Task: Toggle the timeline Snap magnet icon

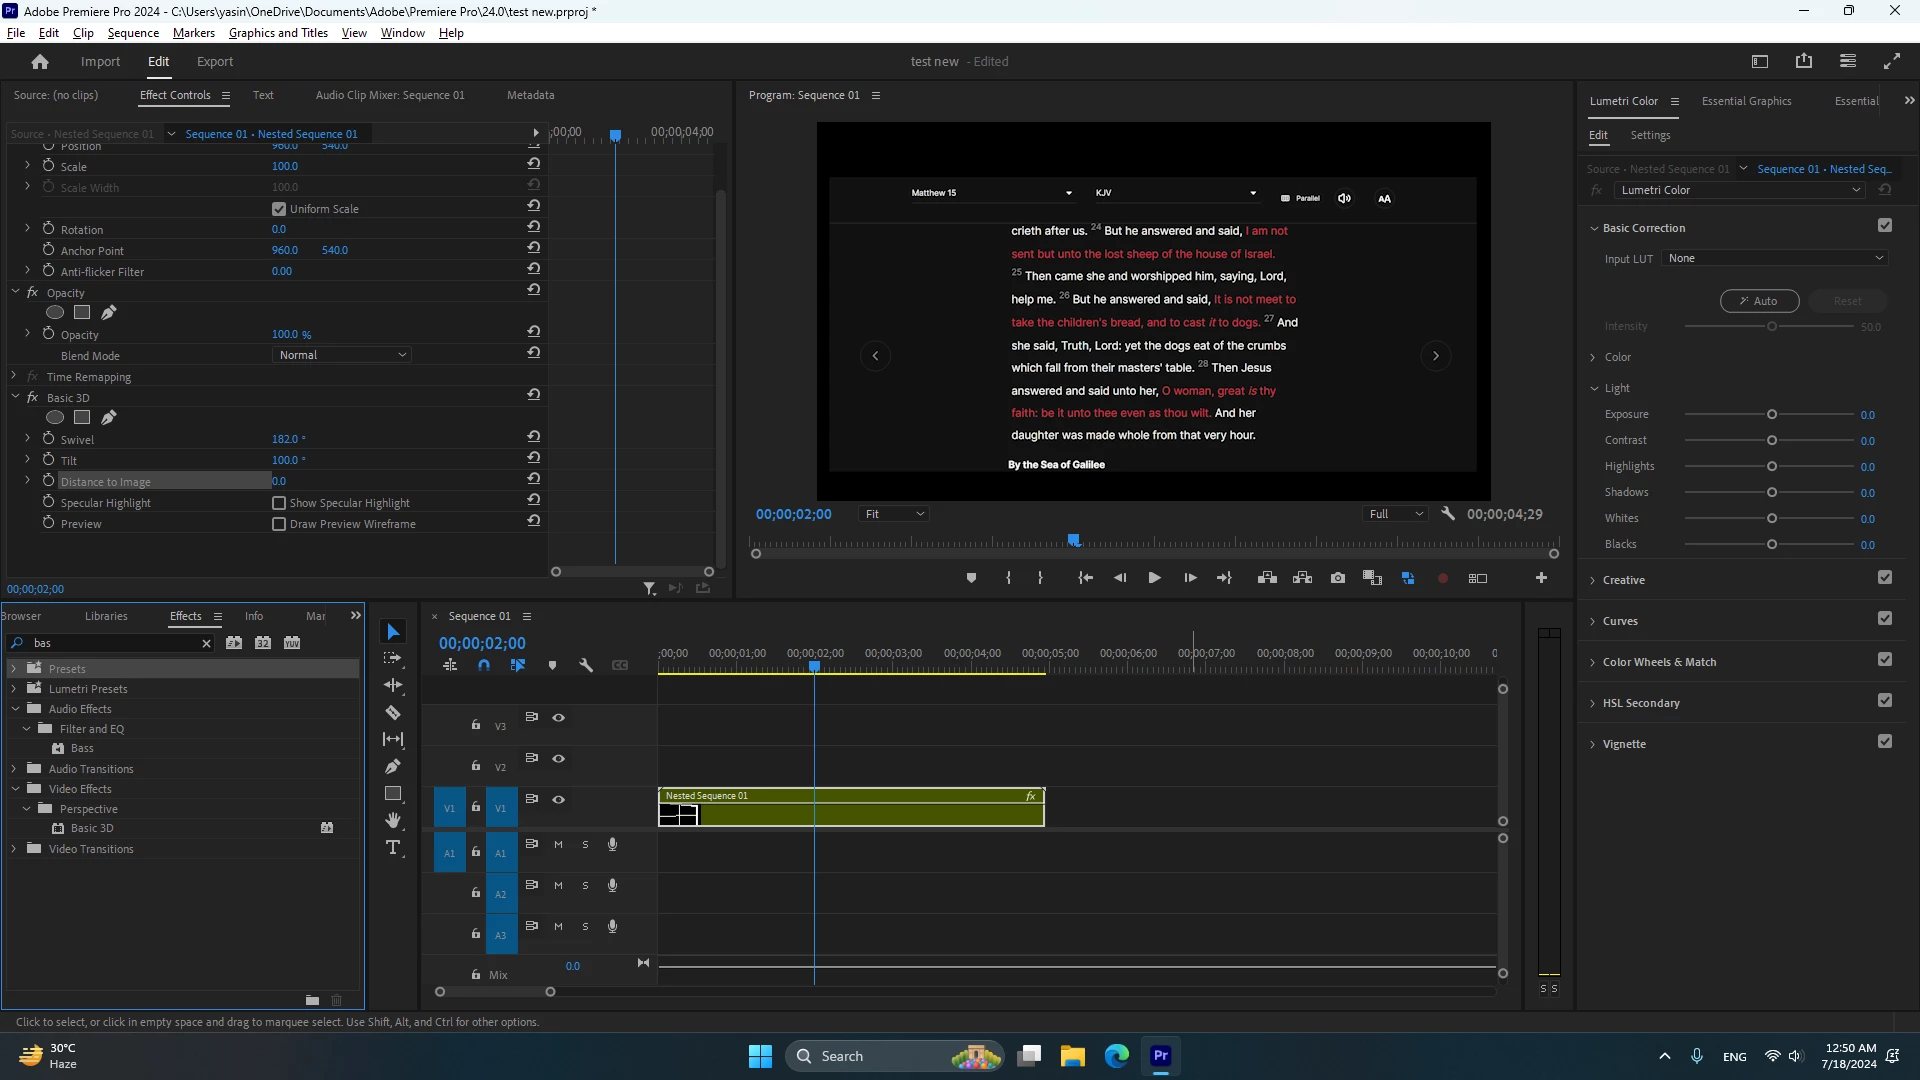Action: [484, 665]
